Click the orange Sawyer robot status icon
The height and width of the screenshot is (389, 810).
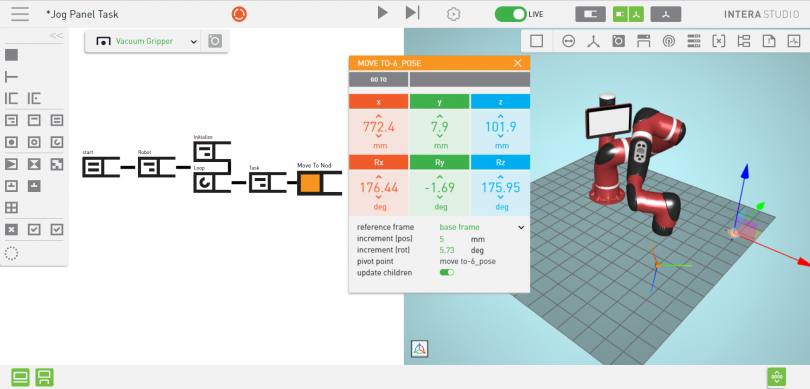click(x=239, y=14)
